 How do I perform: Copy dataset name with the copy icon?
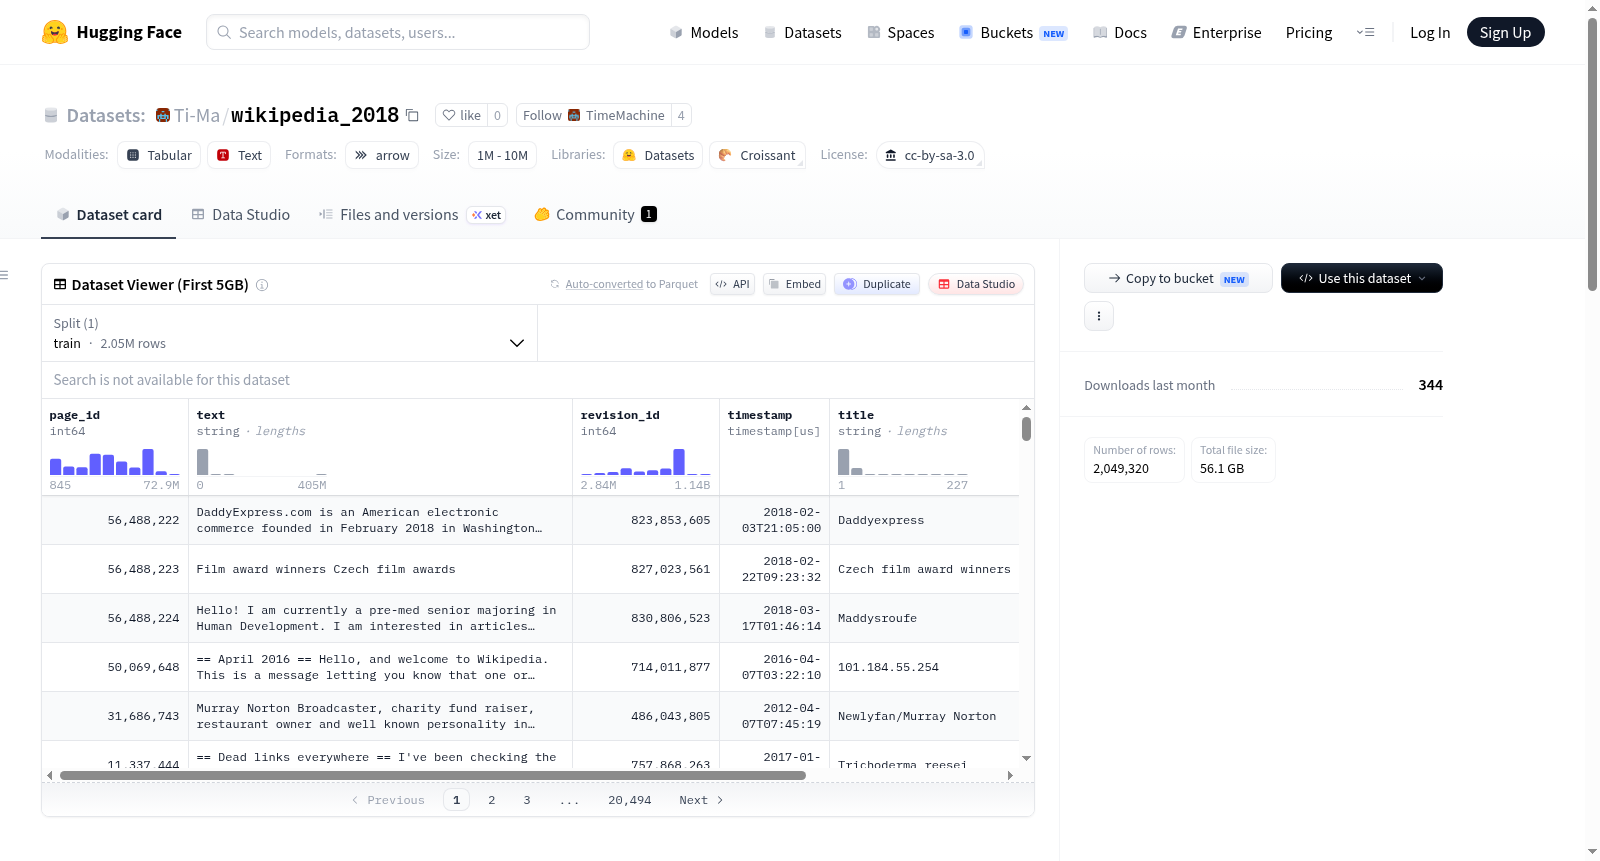tap(412, 115)
